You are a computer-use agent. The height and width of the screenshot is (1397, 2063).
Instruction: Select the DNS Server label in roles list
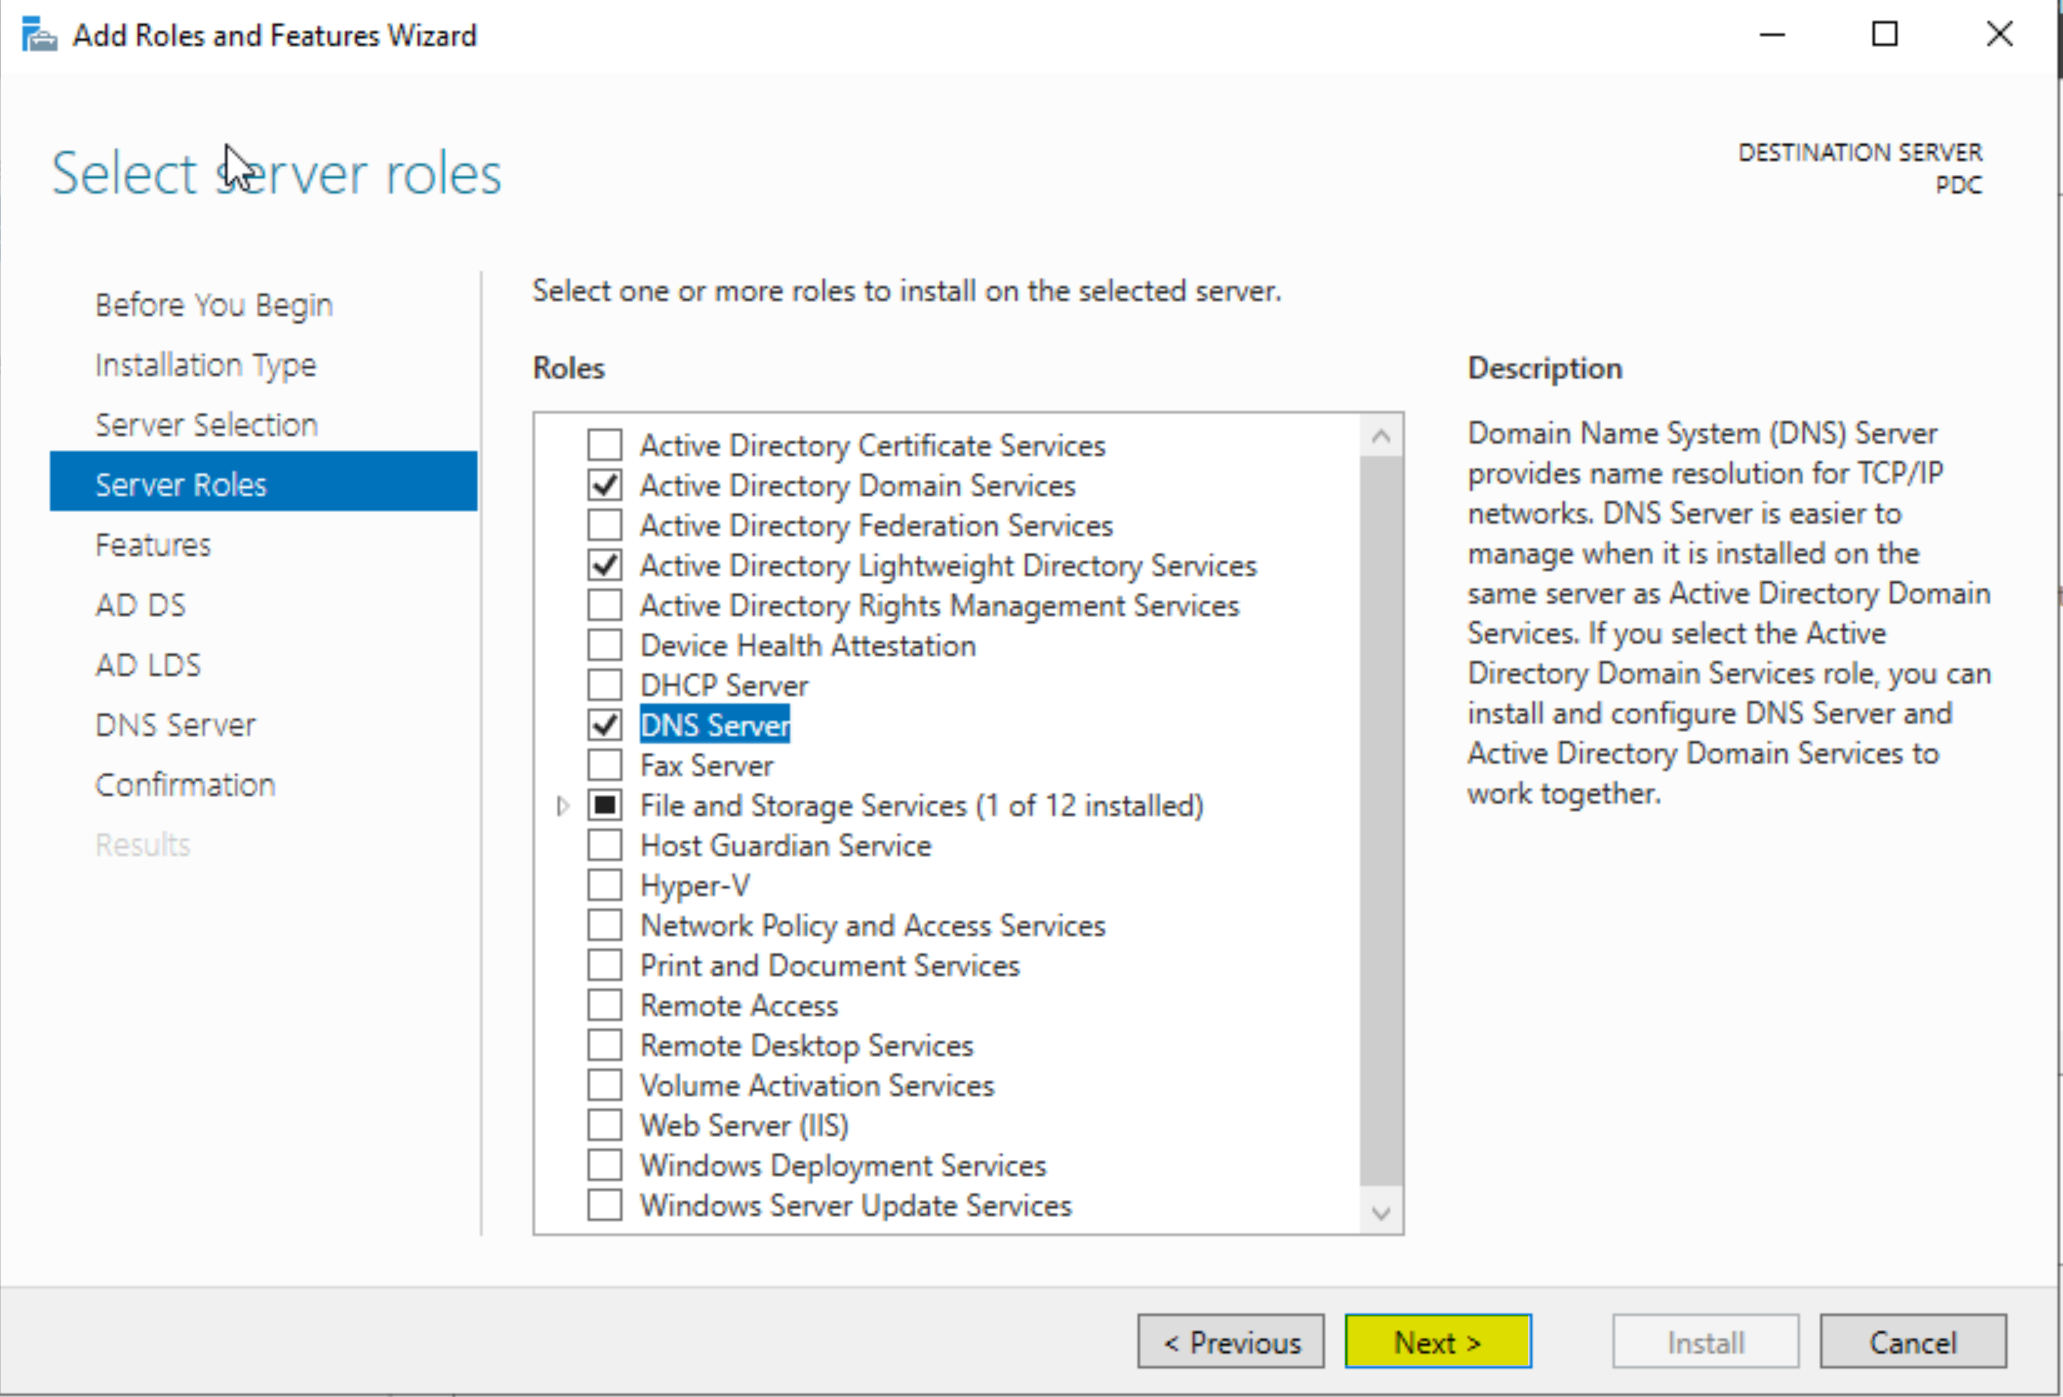(x=715, y=725)
